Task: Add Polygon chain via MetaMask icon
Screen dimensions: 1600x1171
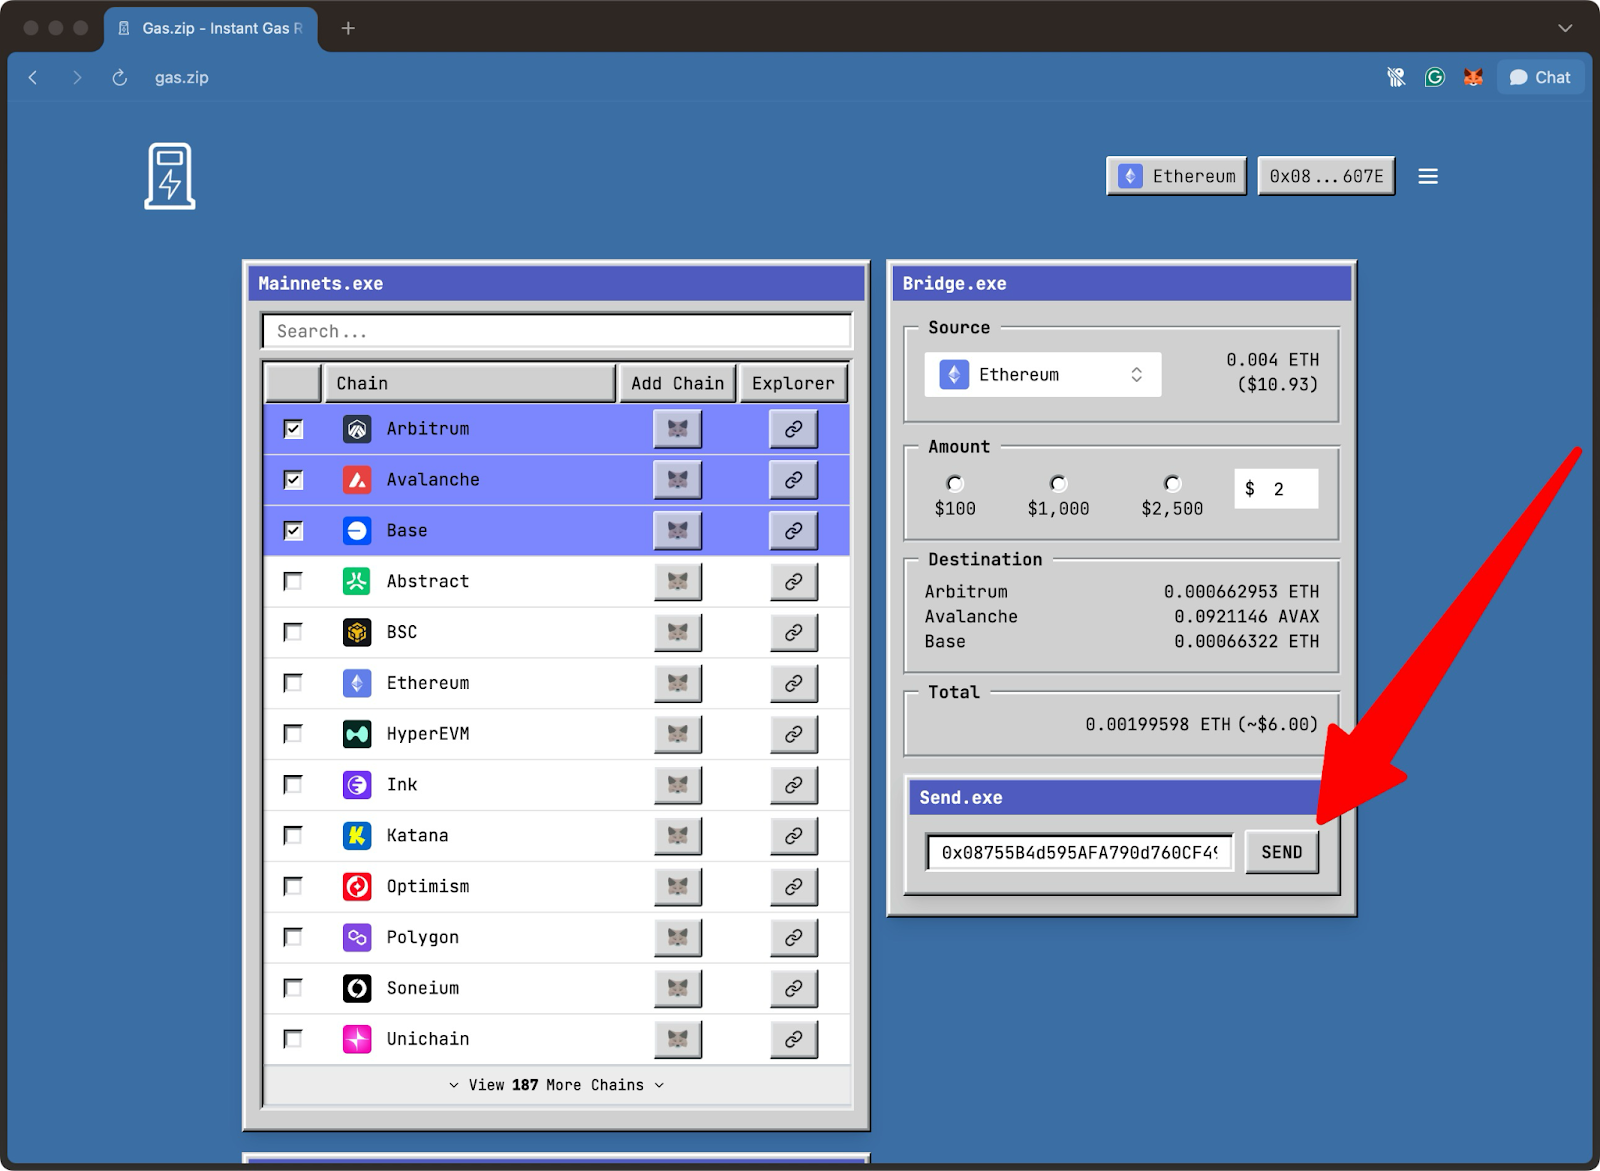Action: coord(678,938)
